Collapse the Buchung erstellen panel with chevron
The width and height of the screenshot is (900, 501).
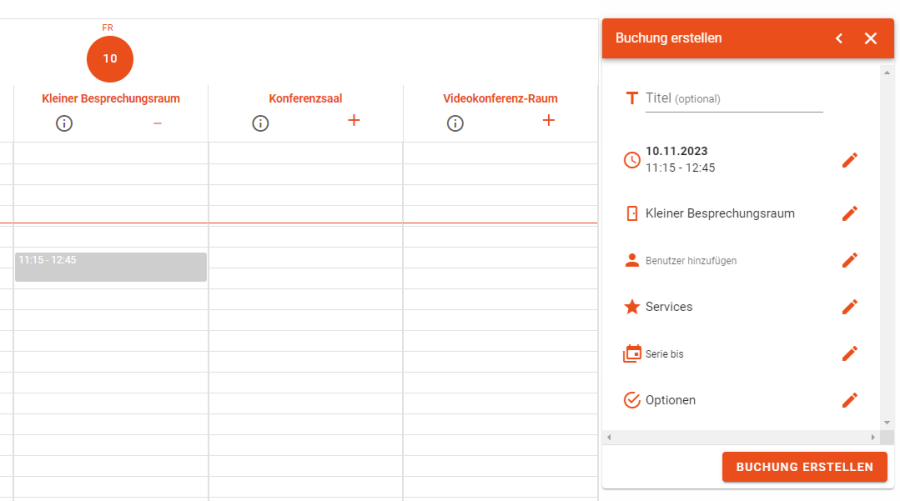pyautogui.click(x=838, y=38)
